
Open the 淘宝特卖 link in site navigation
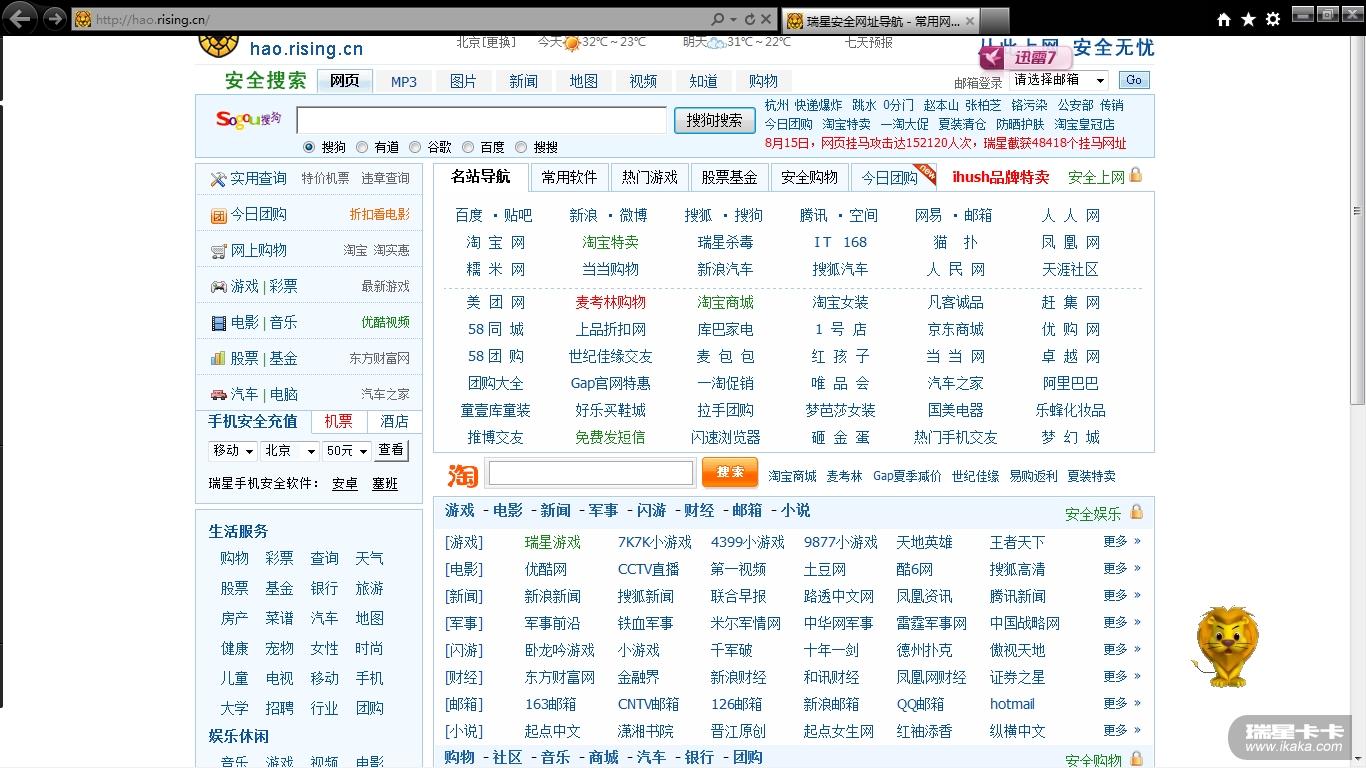pyautogui.click(x=610, y=242)
